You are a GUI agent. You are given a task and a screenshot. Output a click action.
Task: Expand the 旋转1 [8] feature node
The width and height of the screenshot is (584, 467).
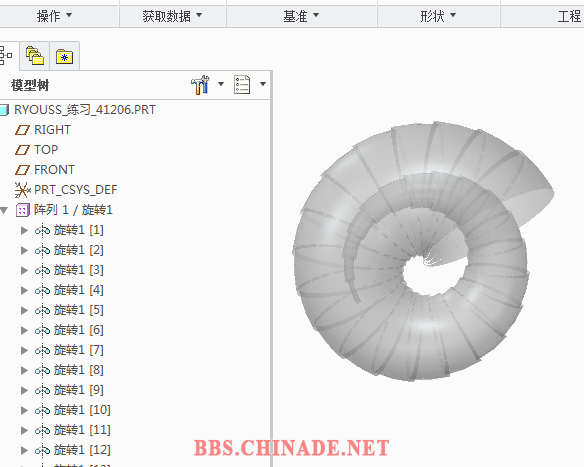(x=24, y=371)
